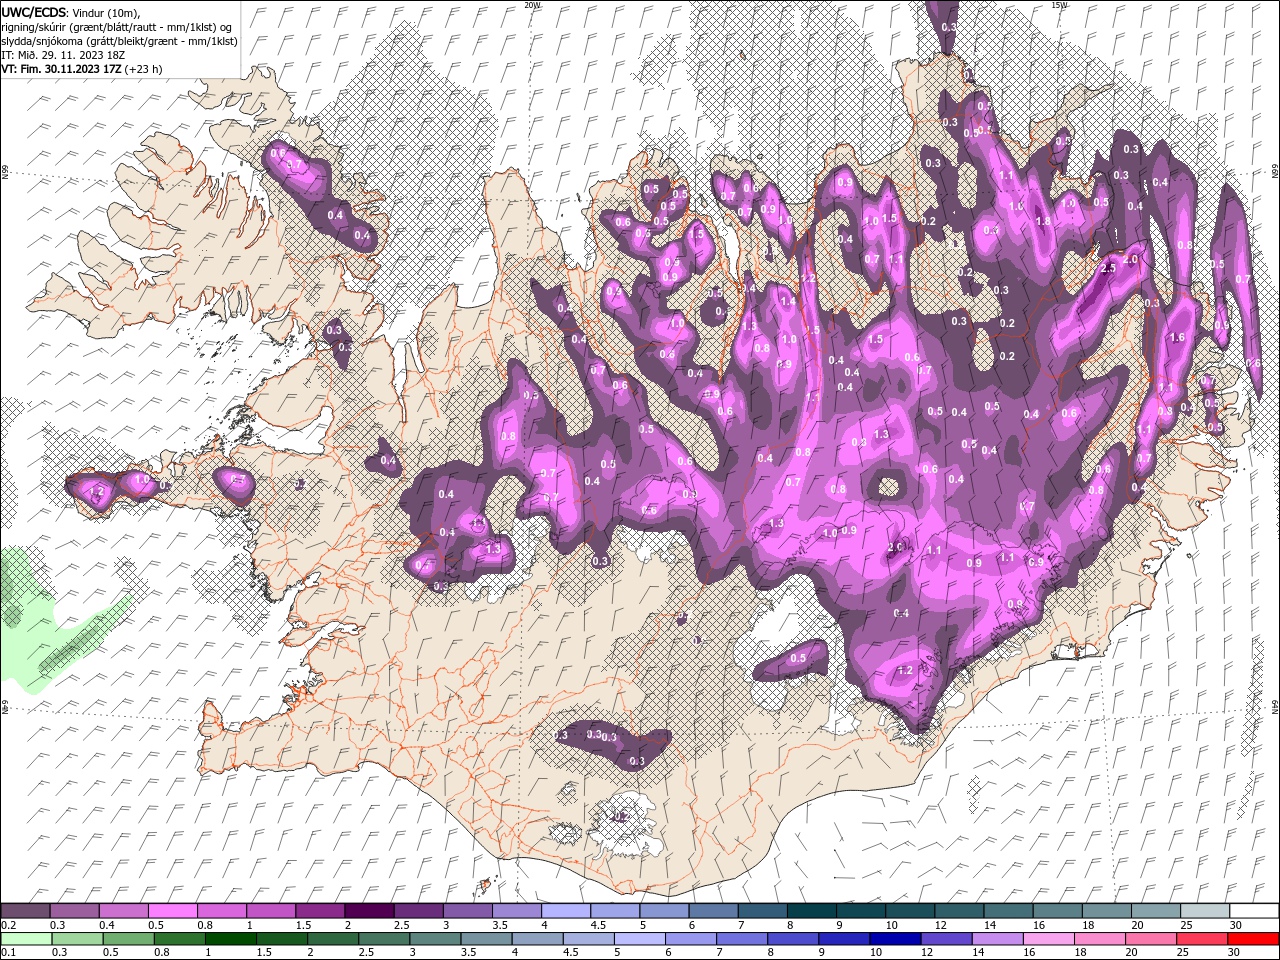
Task: Pick the bottom legend row swatch starting at 9
Action: (844, 938)
